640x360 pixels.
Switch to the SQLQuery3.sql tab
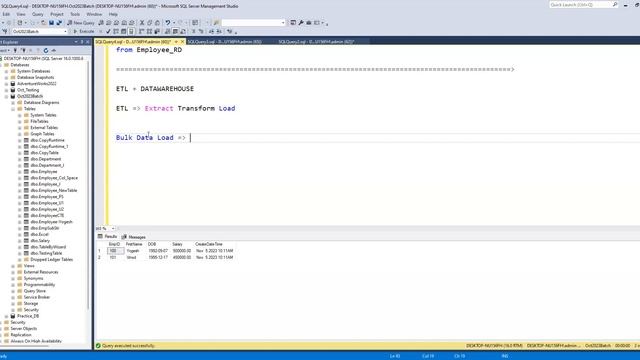pos(224,42)
